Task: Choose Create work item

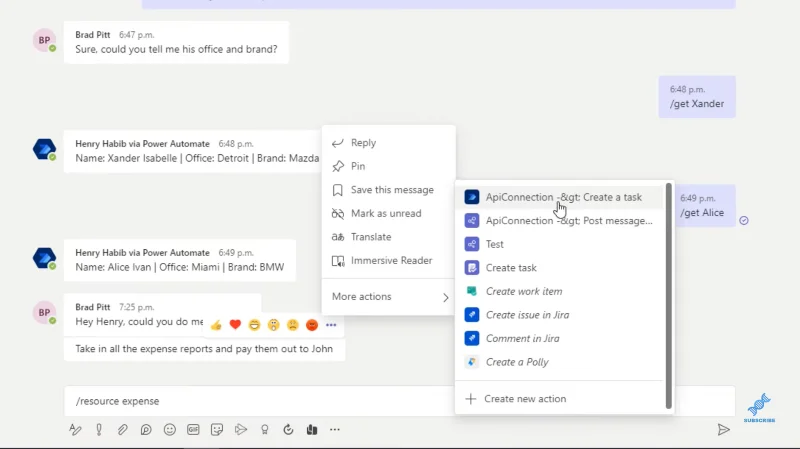Action: coord(560,291)
